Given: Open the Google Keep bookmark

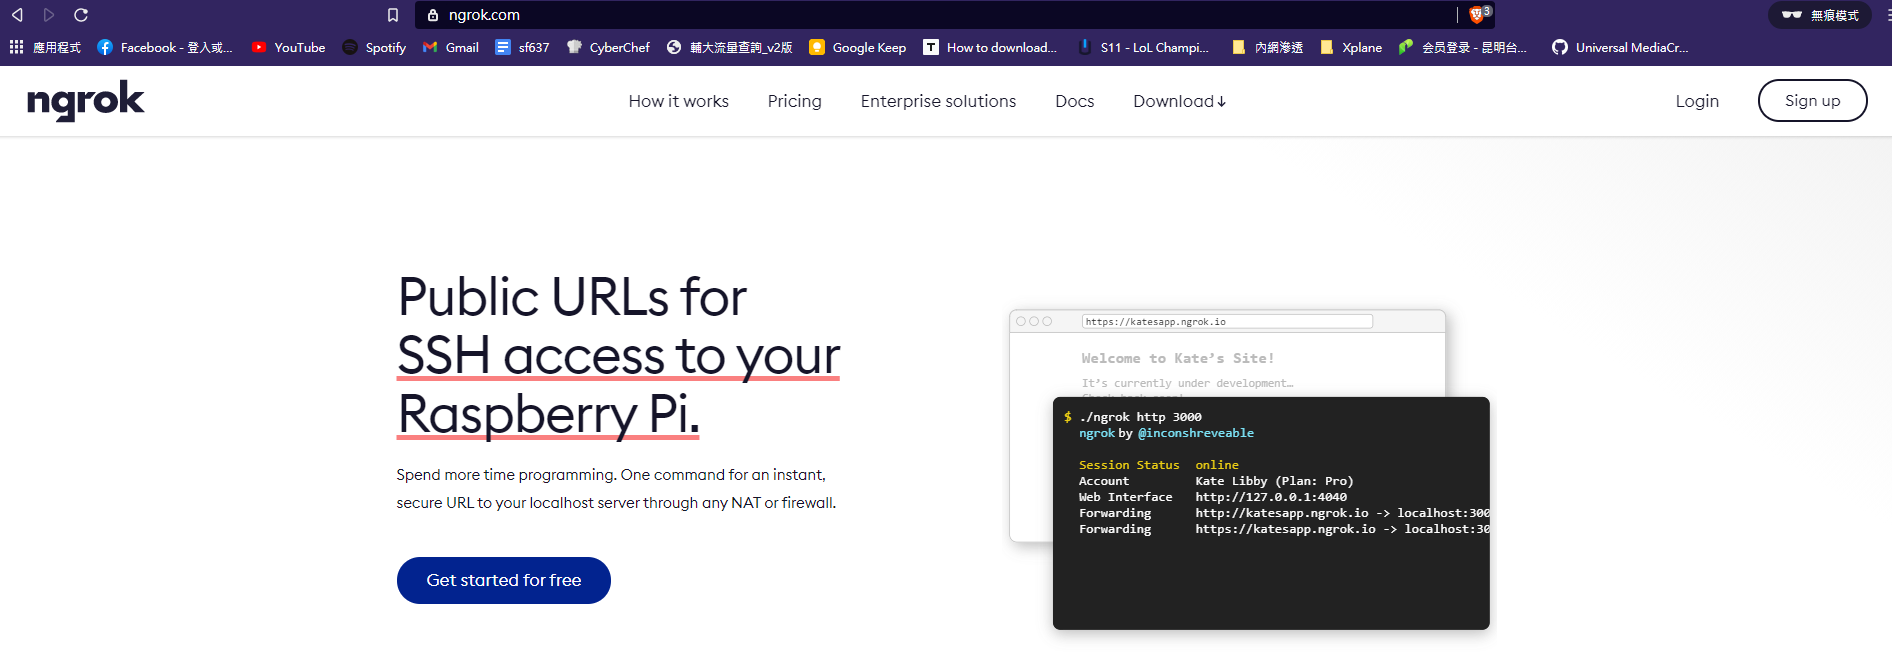Looking at the screenshot, I should click(858, 47).
